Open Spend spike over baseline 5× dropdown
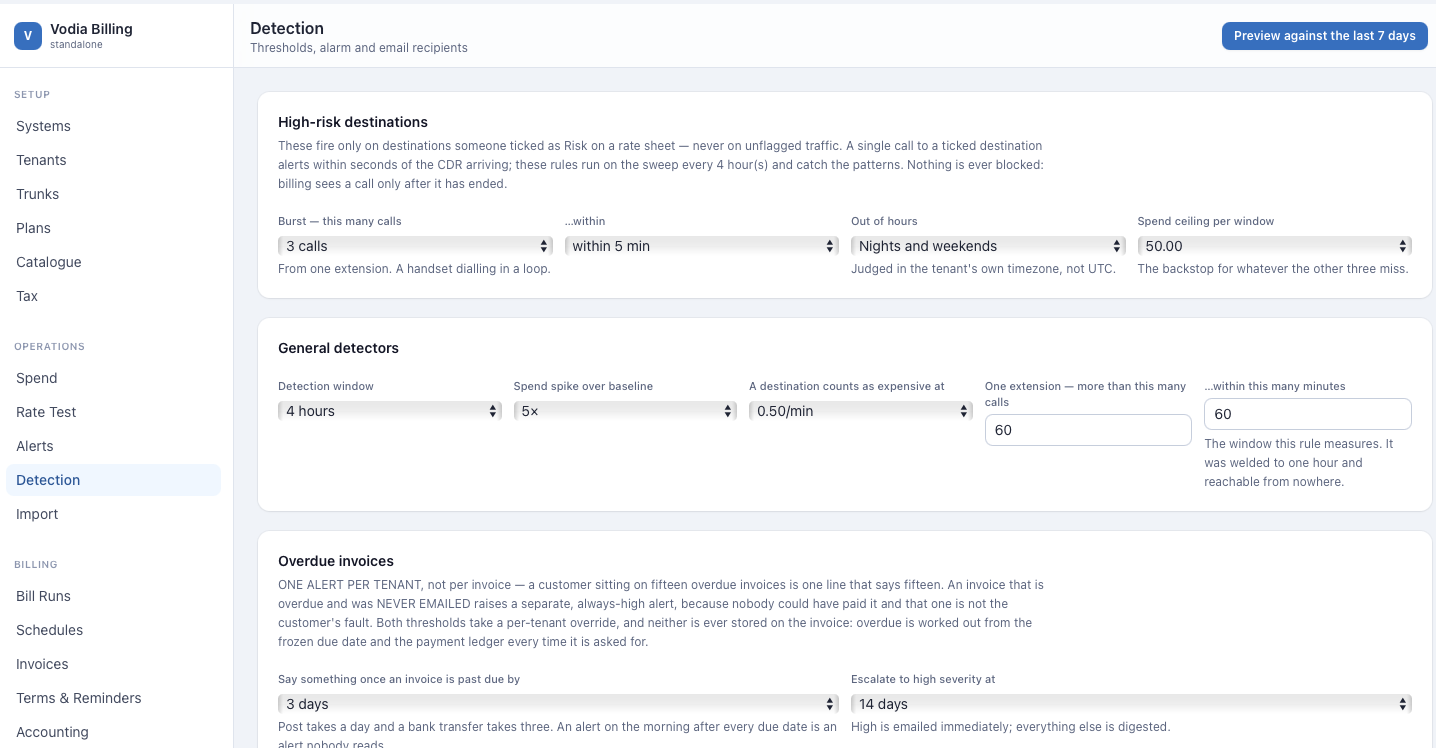 (x=625, y=411)
